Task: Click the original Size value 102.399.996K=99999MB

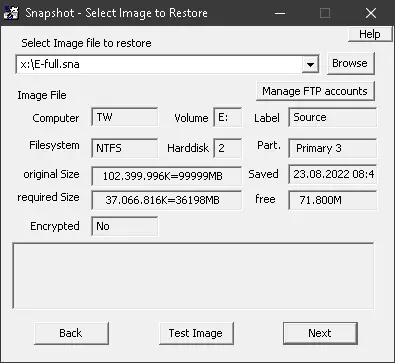Action: point(167,176)
